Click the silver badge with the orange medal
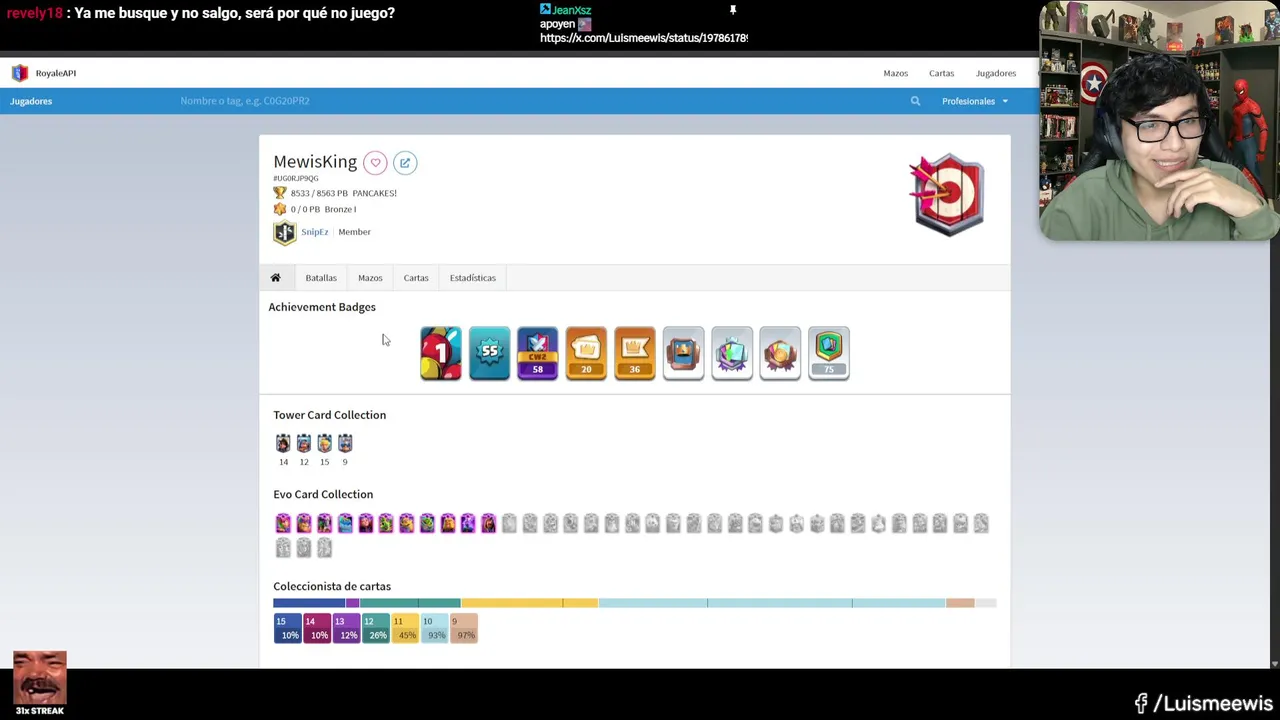The image size is (1280, 720). (x=780, y=353)
